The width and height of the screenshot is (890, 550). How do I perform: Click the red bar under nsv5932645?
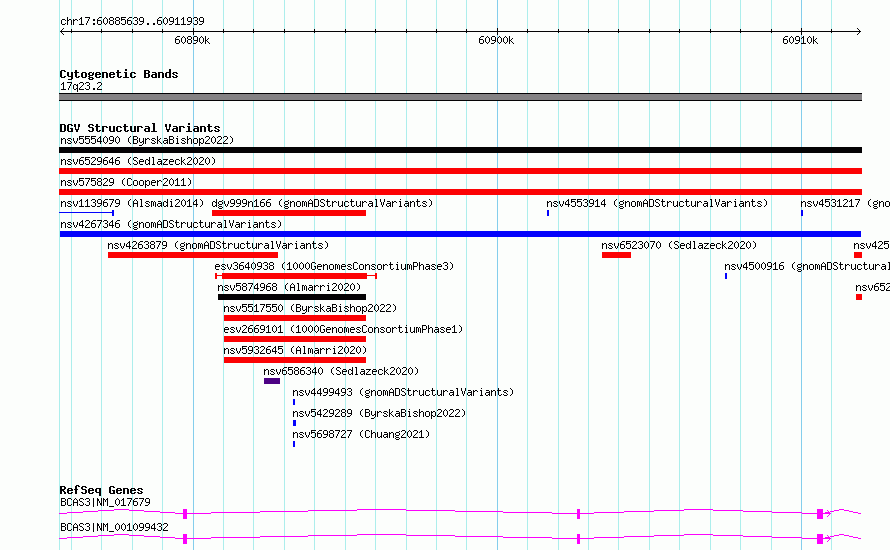295,360
